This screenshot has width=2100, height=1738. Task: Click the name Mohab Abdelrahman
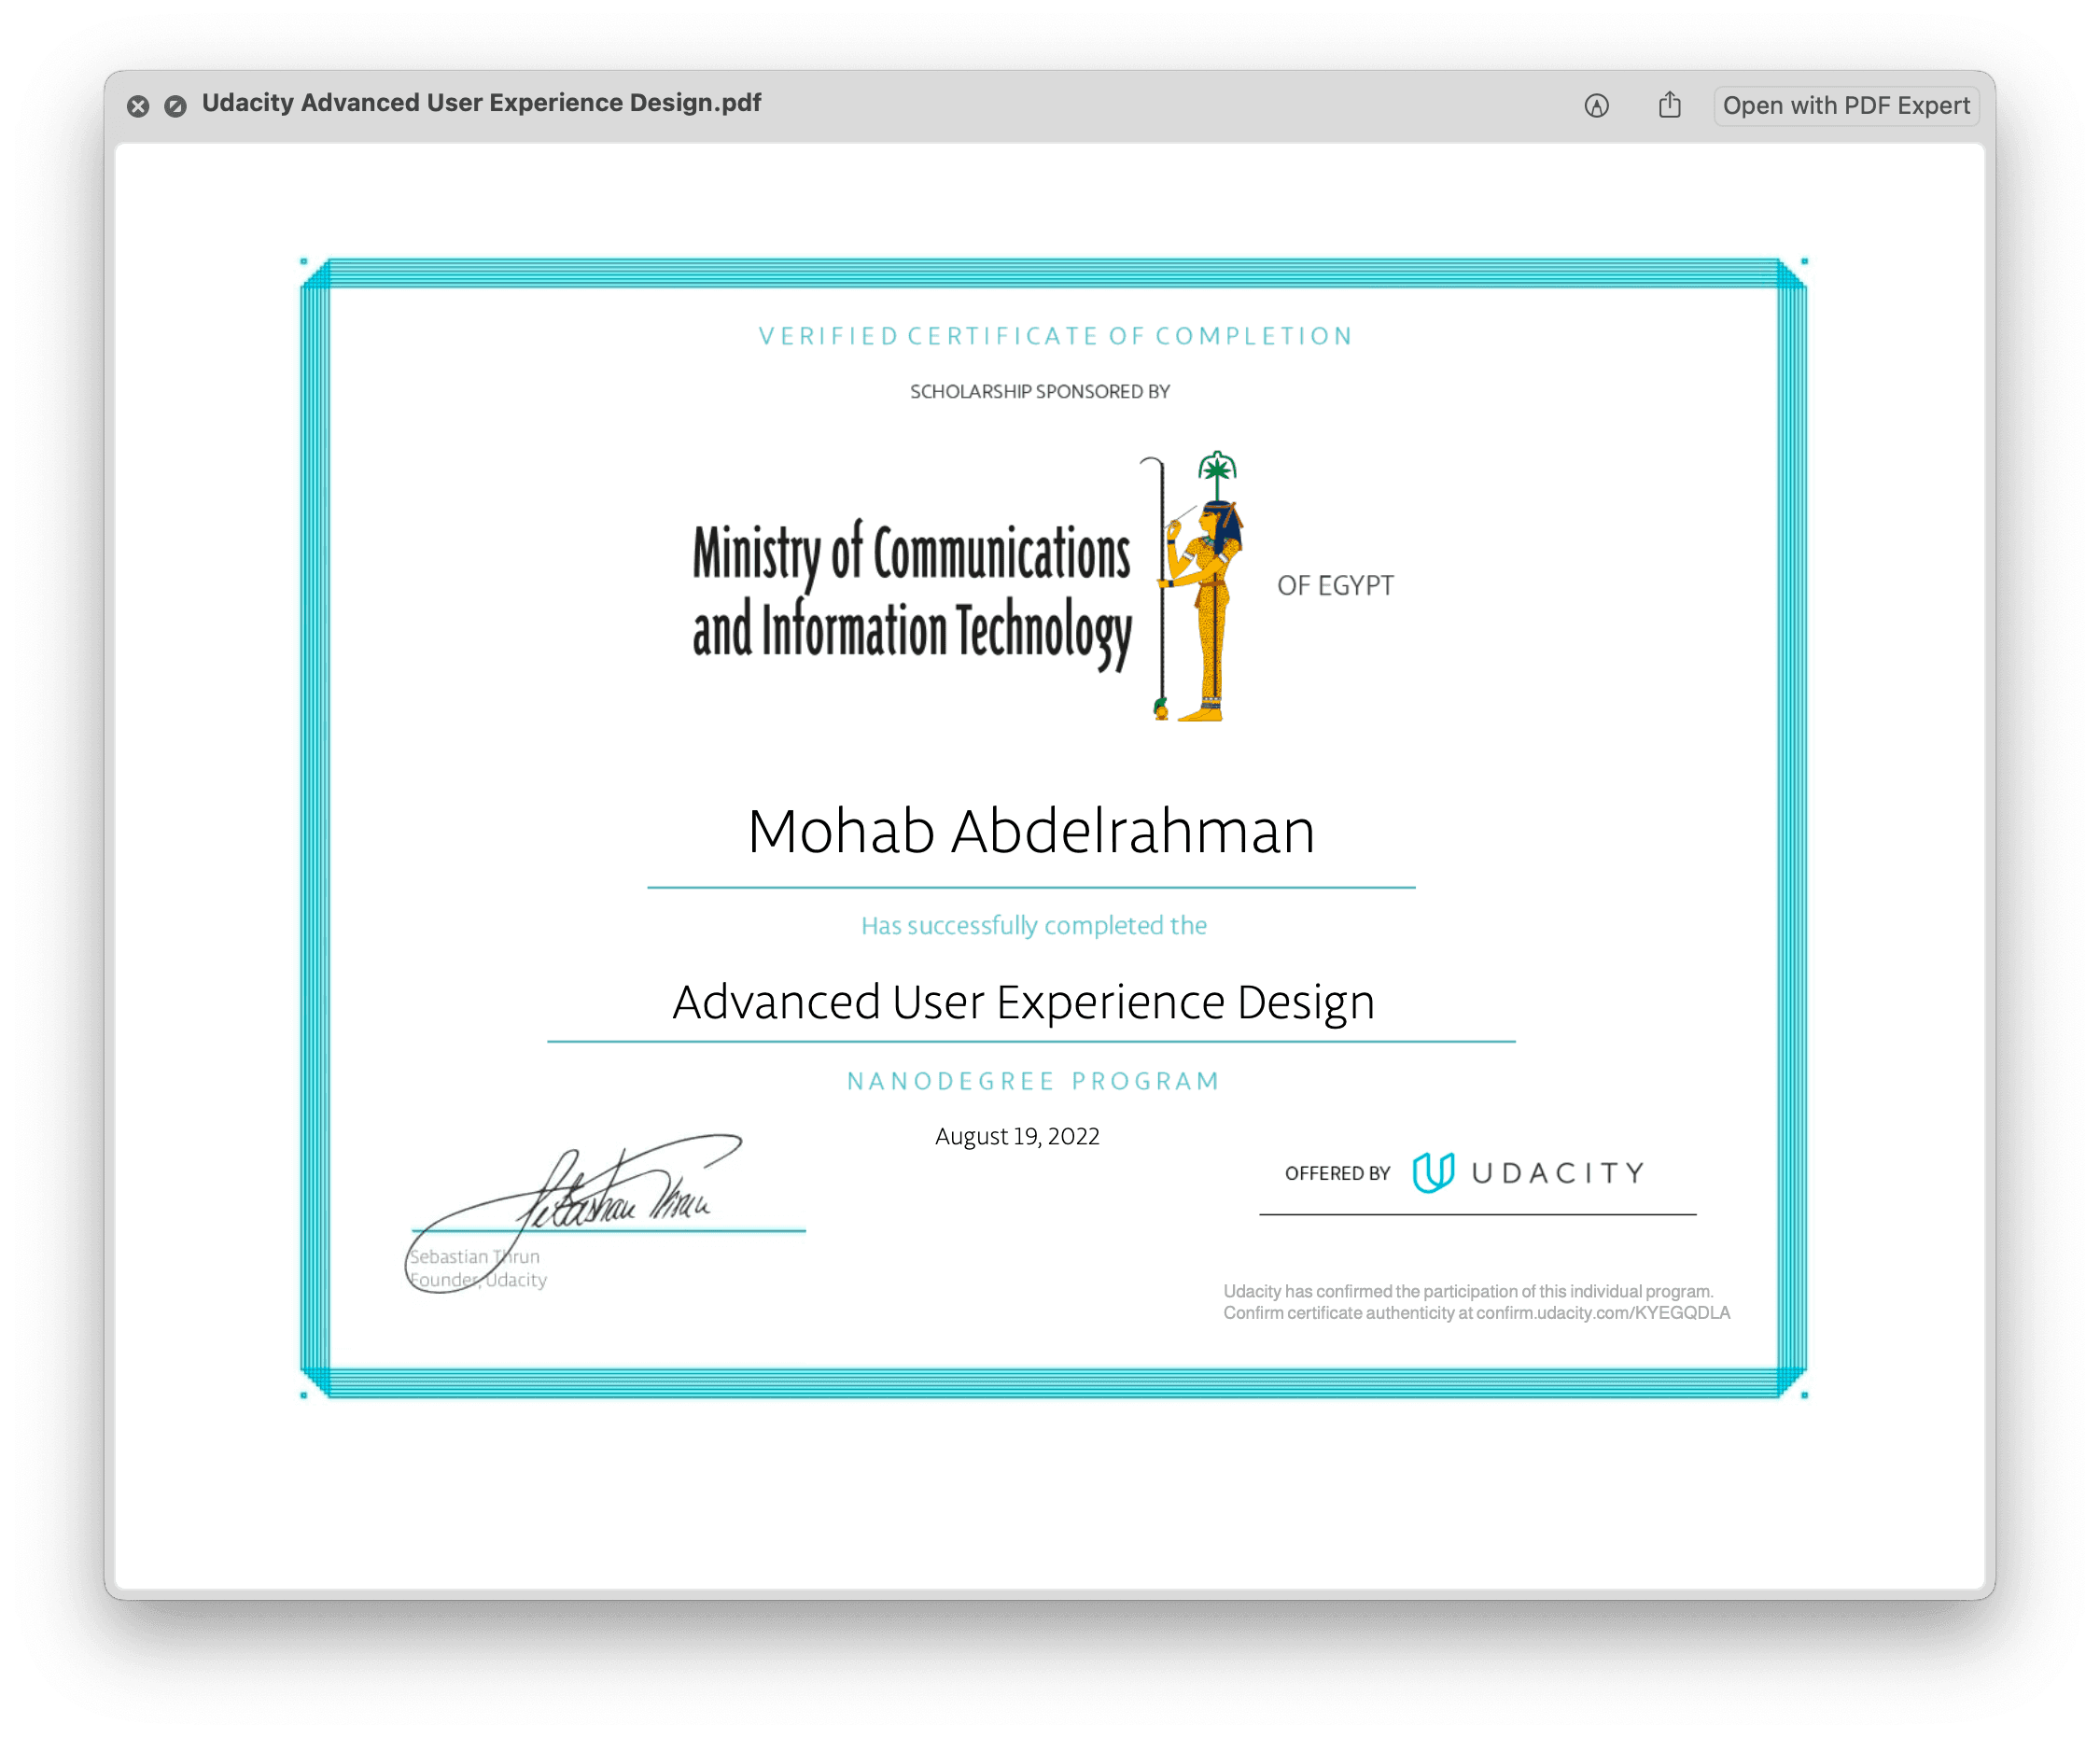click(1031, 832)
